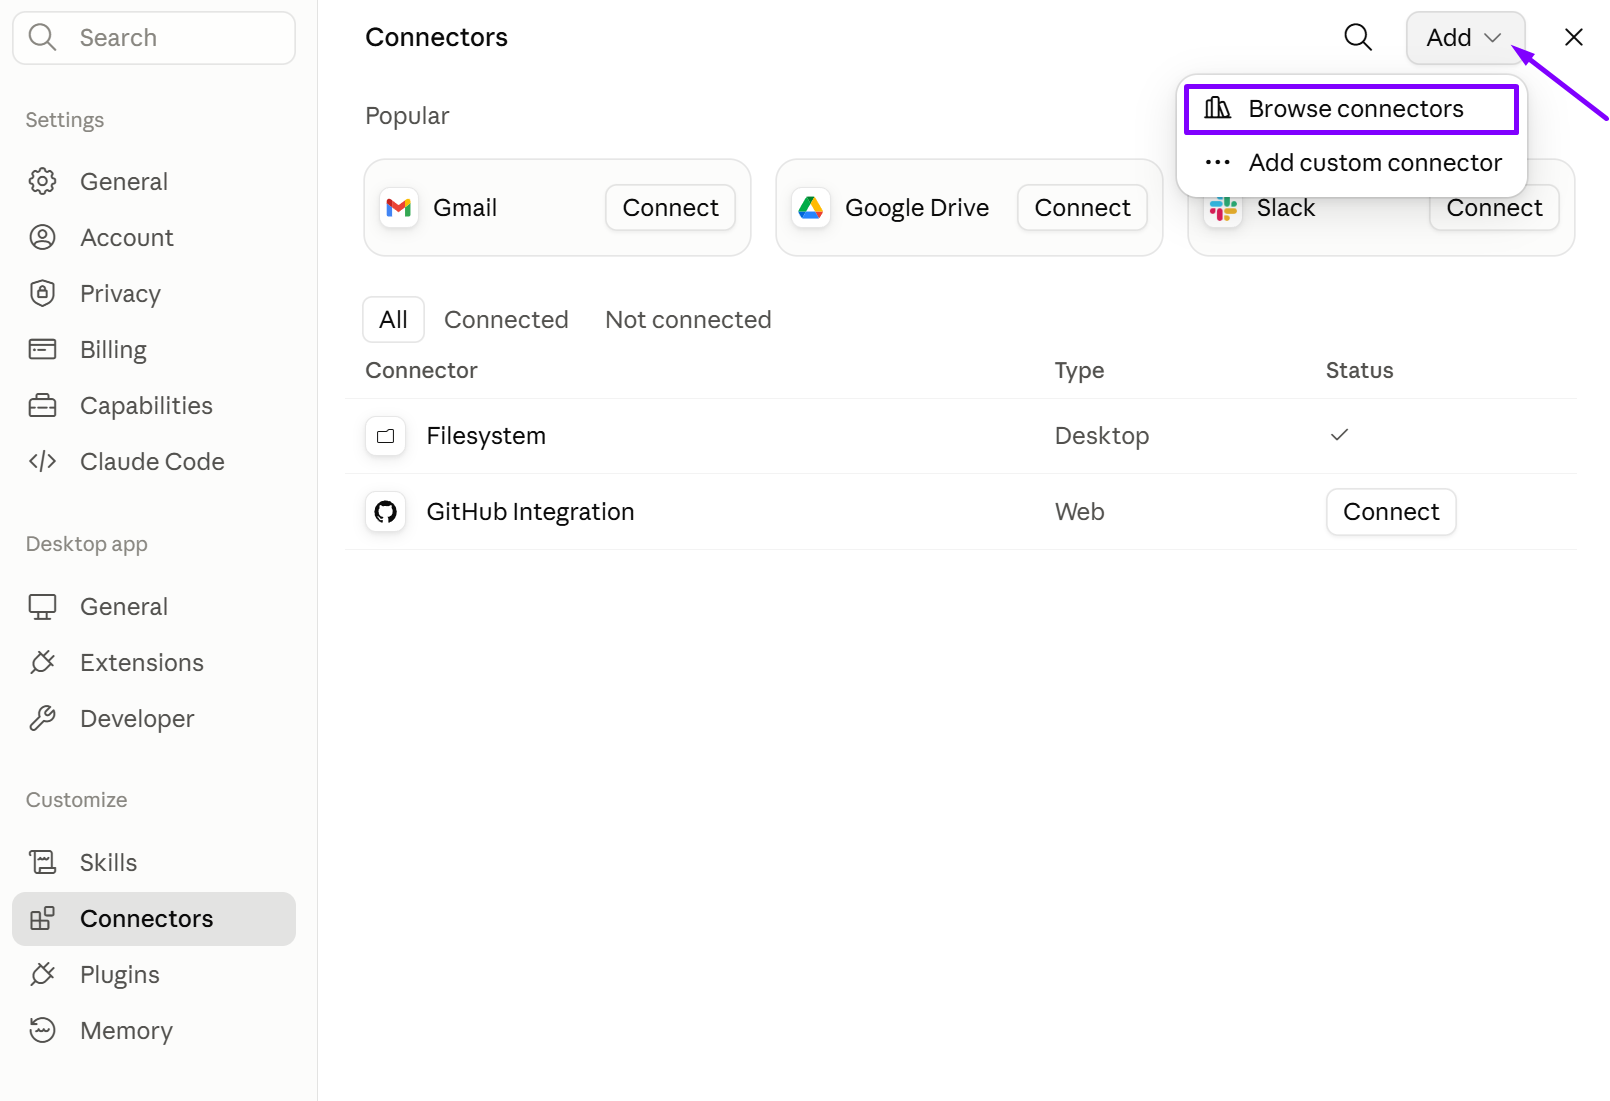Choose Add custom connector from the menu
Image resolution: width=1610 pixels, height=1101 pixels.
1351,163
